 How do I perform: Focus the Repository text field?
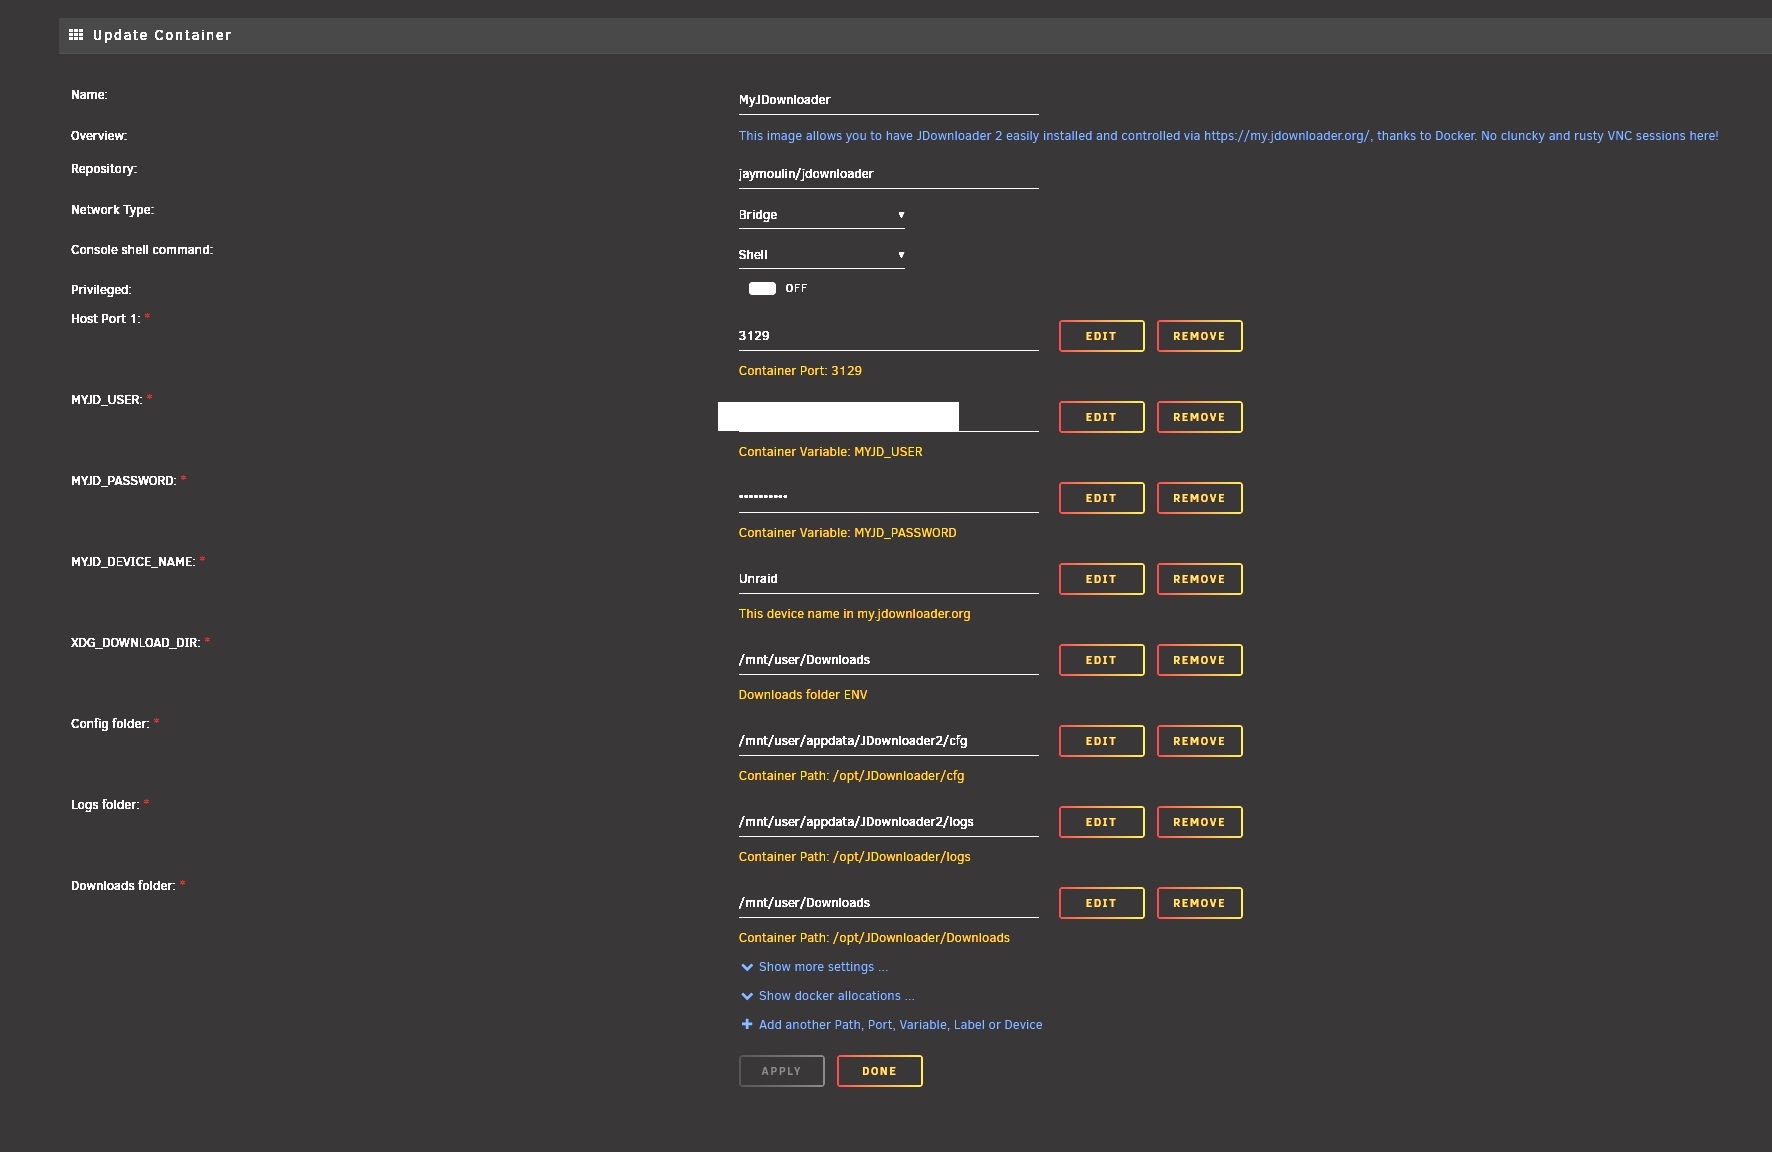click(x=888, y=174)
